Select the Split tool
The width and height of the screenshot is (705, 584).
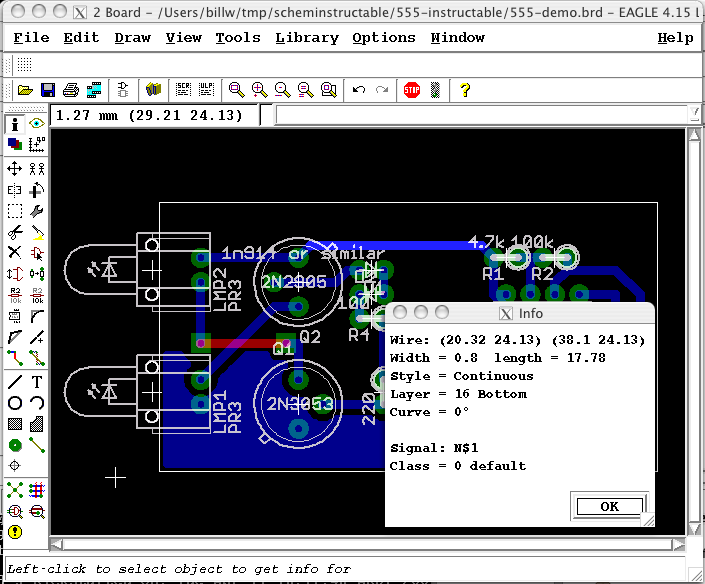coord(15,337)
